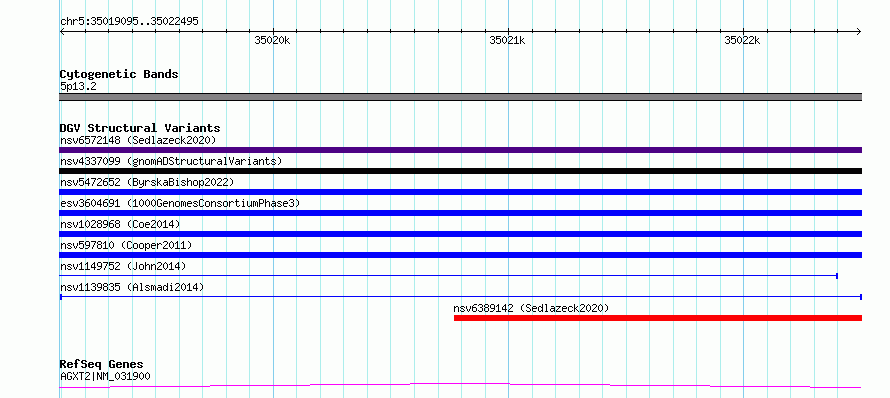Click the esv3604691 (1000GenomesConsortiumPhase3) label
Screen dimensions: 890x398
(180, 203)
